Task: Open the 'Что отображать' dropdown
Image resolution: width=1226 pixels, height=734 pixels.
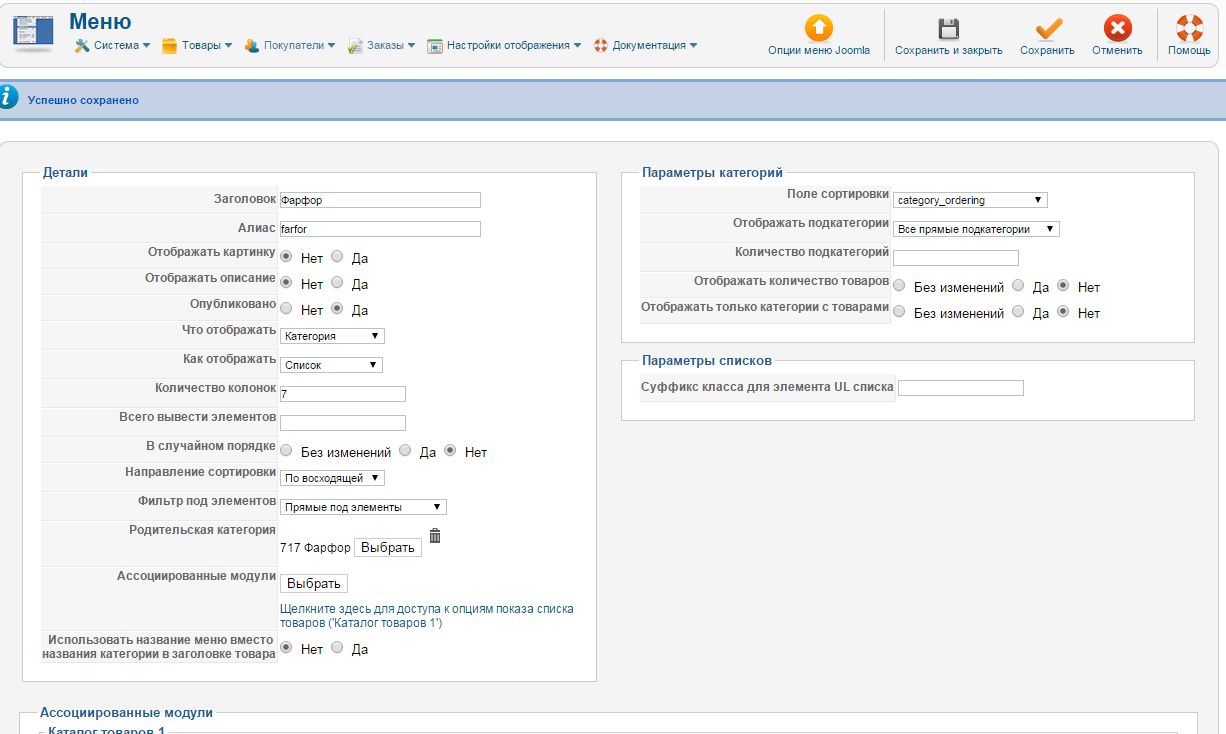Action: [332, 336]
